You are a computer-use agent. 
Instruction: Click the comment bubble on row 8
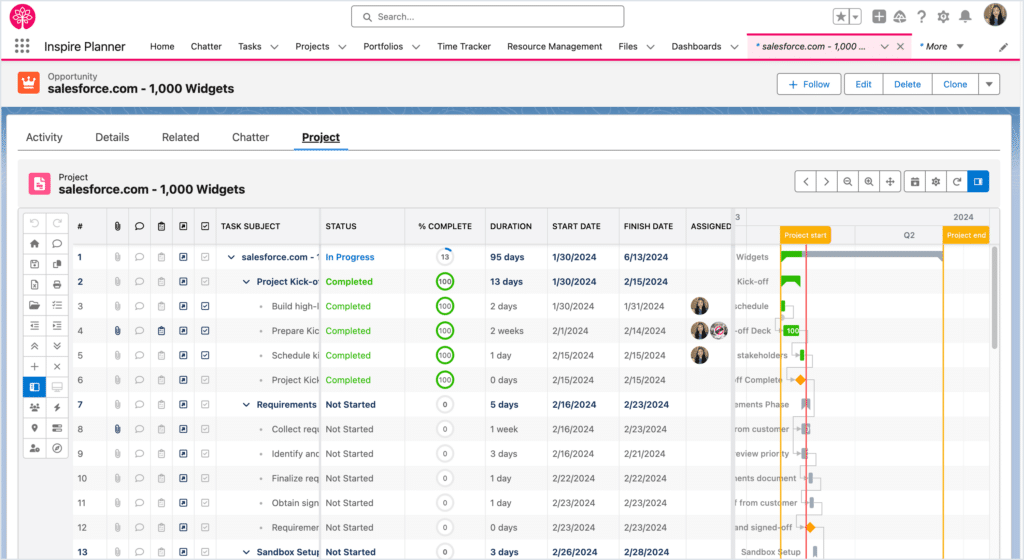(x=139, y=429)
